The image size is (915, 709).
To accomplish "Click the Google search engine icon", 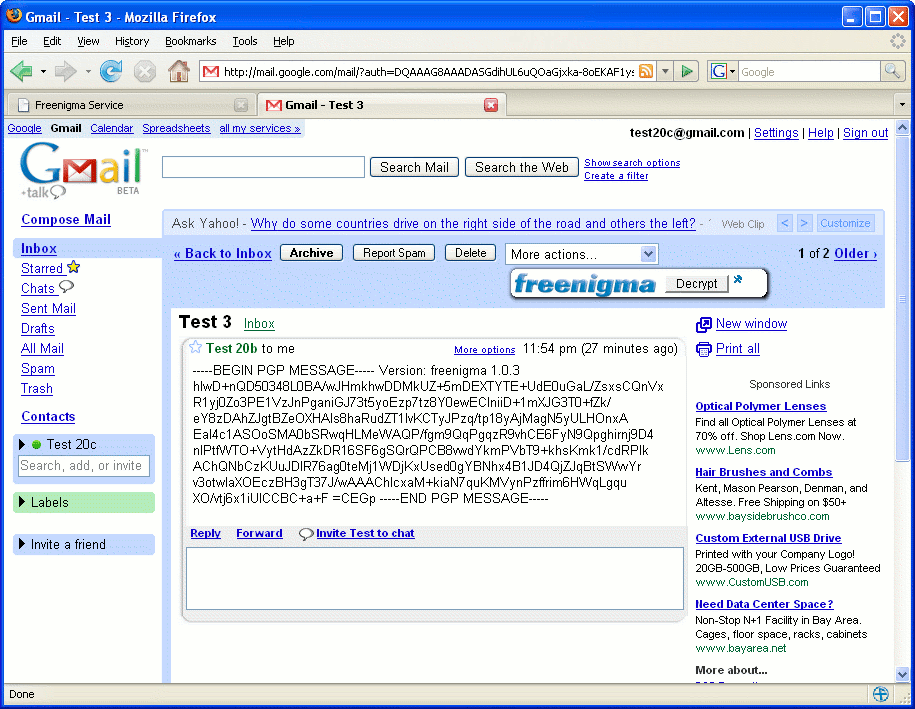I will (718, 71).
